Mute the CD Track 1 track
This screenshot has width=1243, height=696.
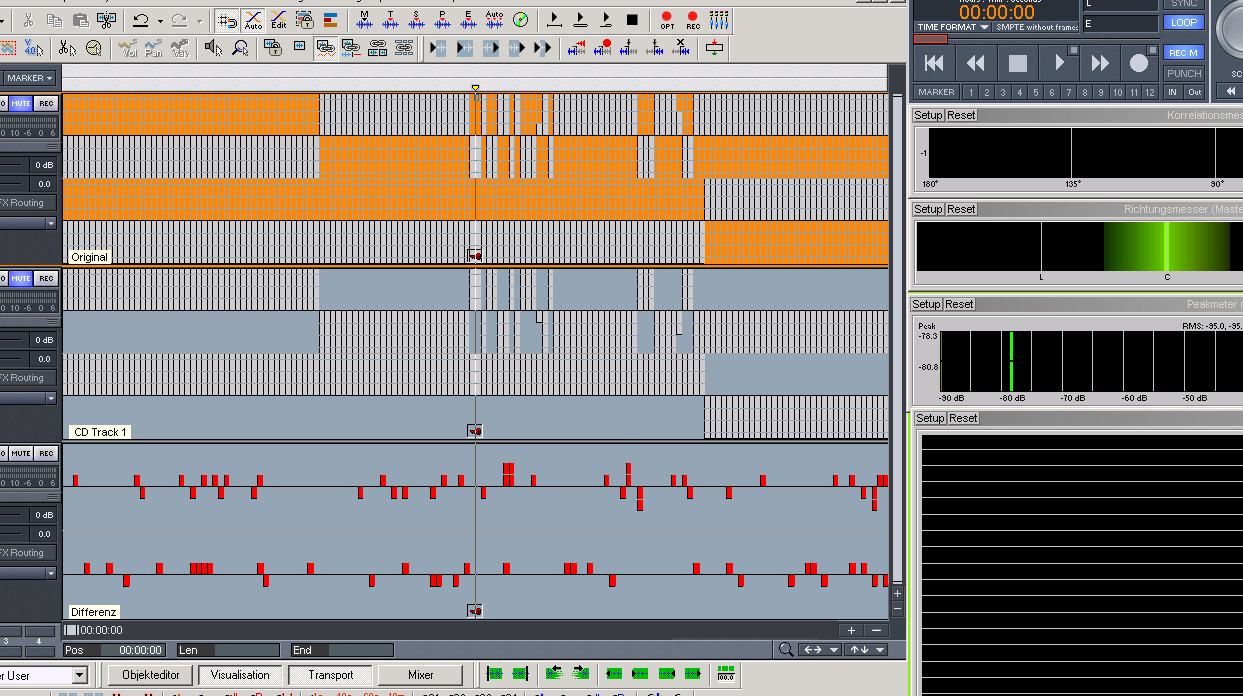tap(21, 279)
